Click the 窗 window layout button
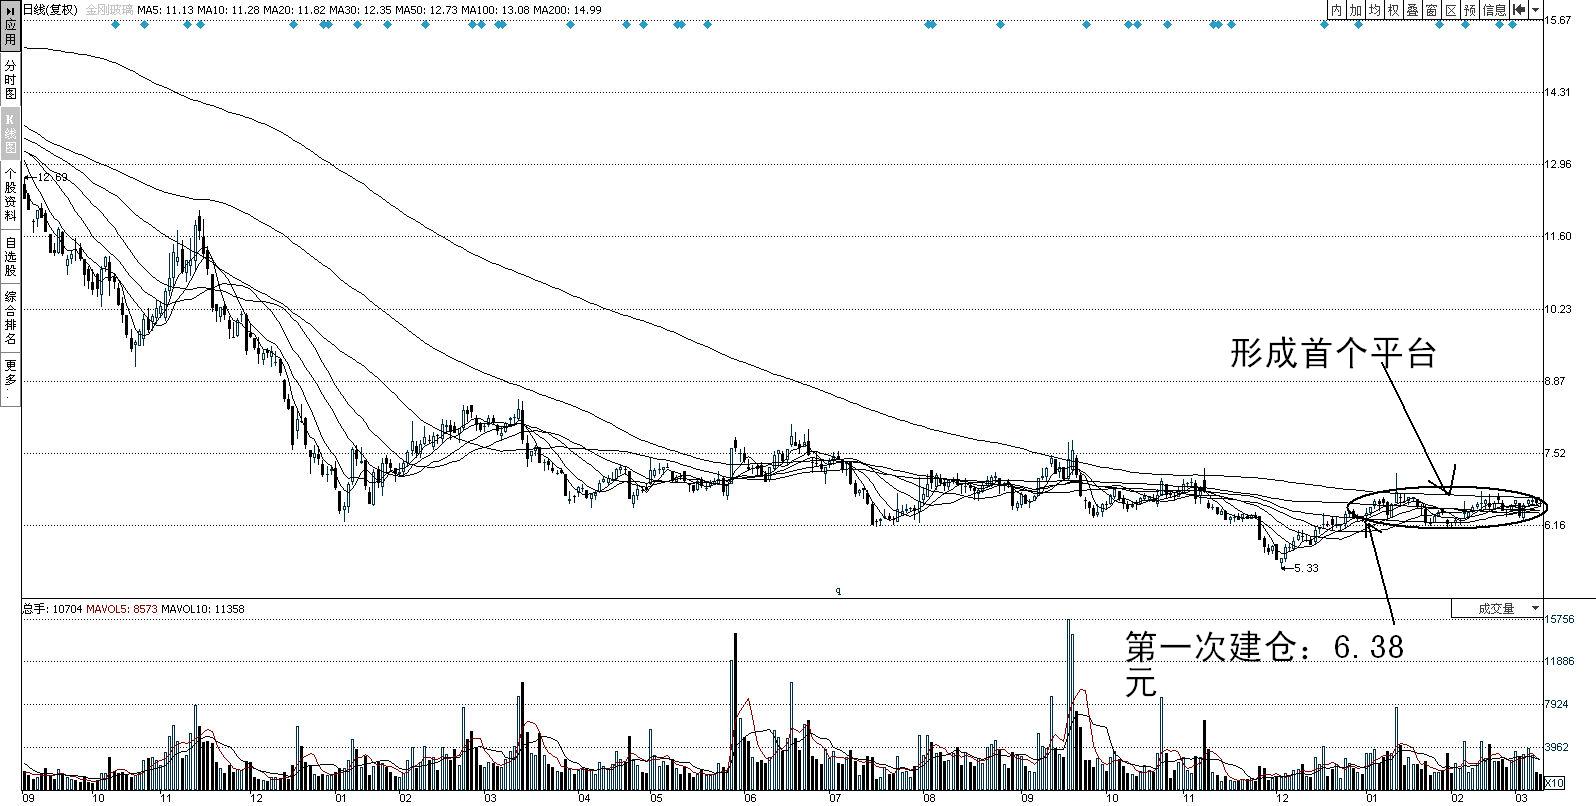1596x806 pixels. pos(1431,9)
